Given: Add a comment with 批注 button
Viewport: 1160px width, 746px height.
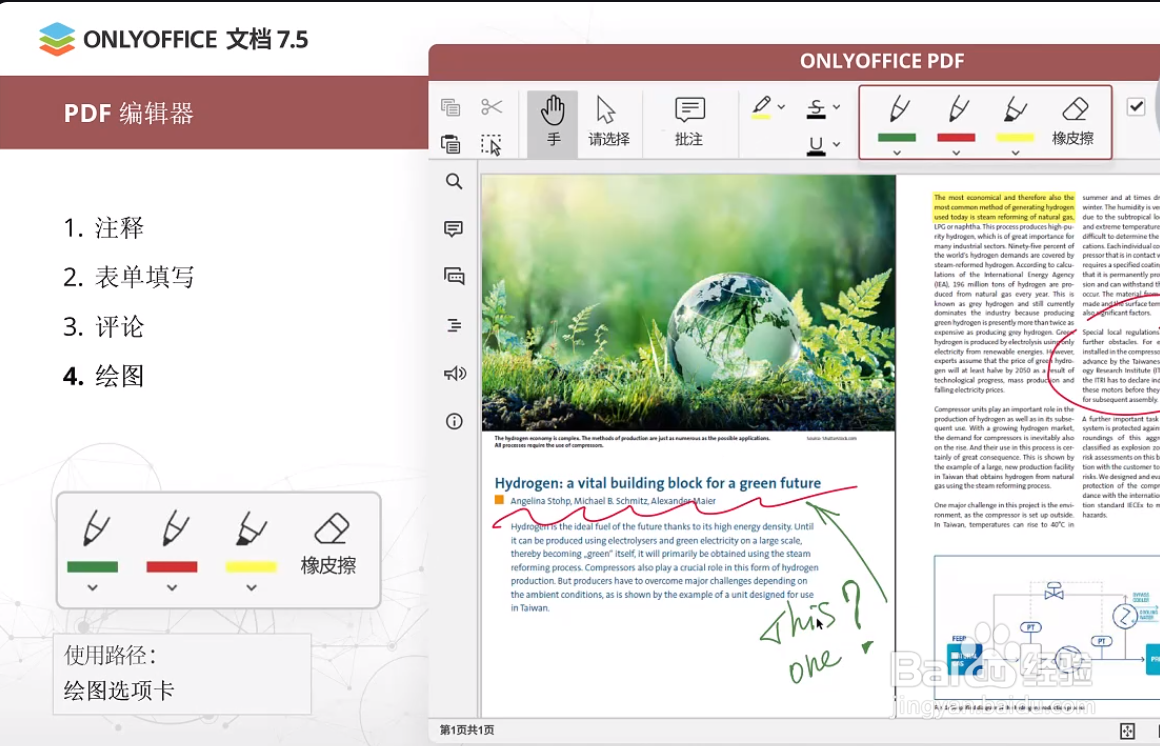Looking at the screenshot, I should coord(689,122).
